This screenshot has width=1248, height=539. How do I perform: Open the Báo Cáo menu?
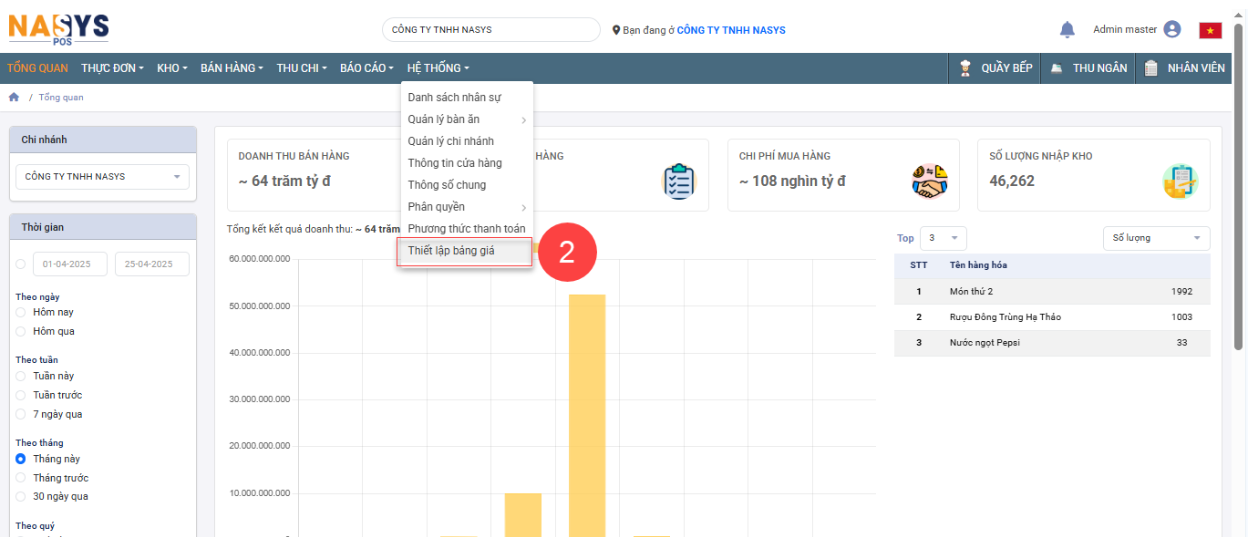(366, 68)
